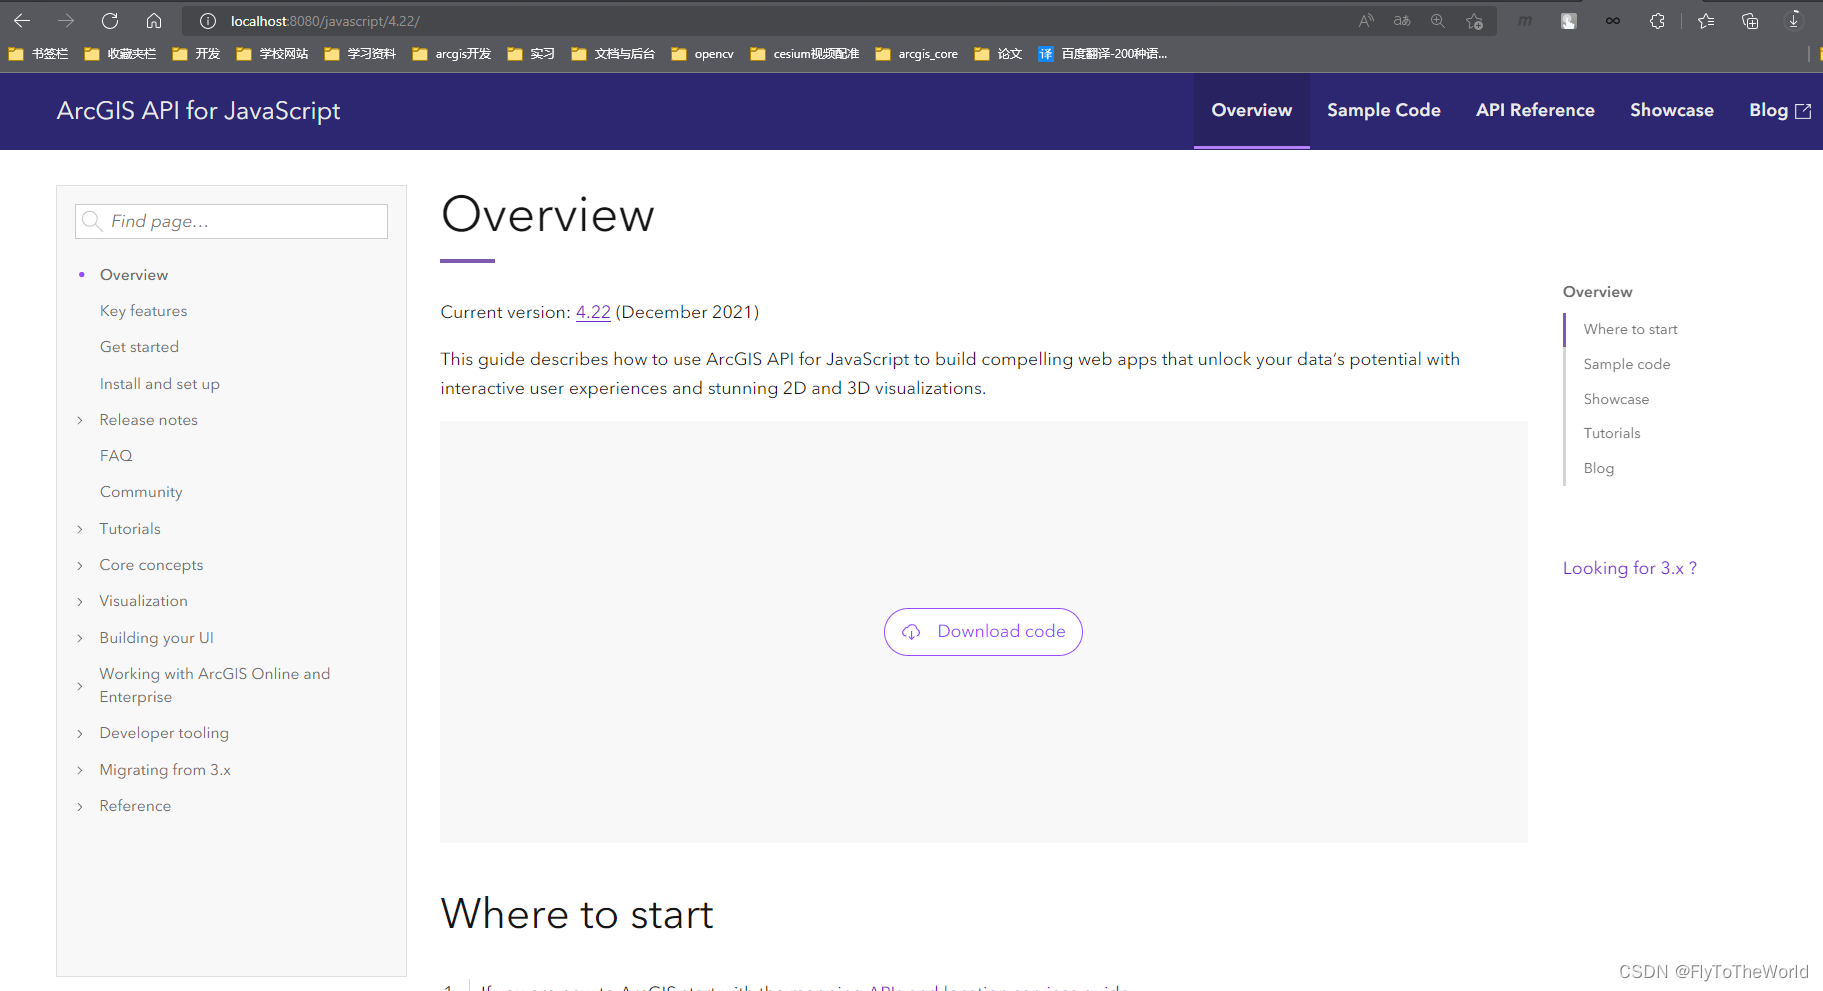The height and width of the screenshot is (991, 1823).
Task: Expand the Building your UI section
Action: click(x=80, y=638)
